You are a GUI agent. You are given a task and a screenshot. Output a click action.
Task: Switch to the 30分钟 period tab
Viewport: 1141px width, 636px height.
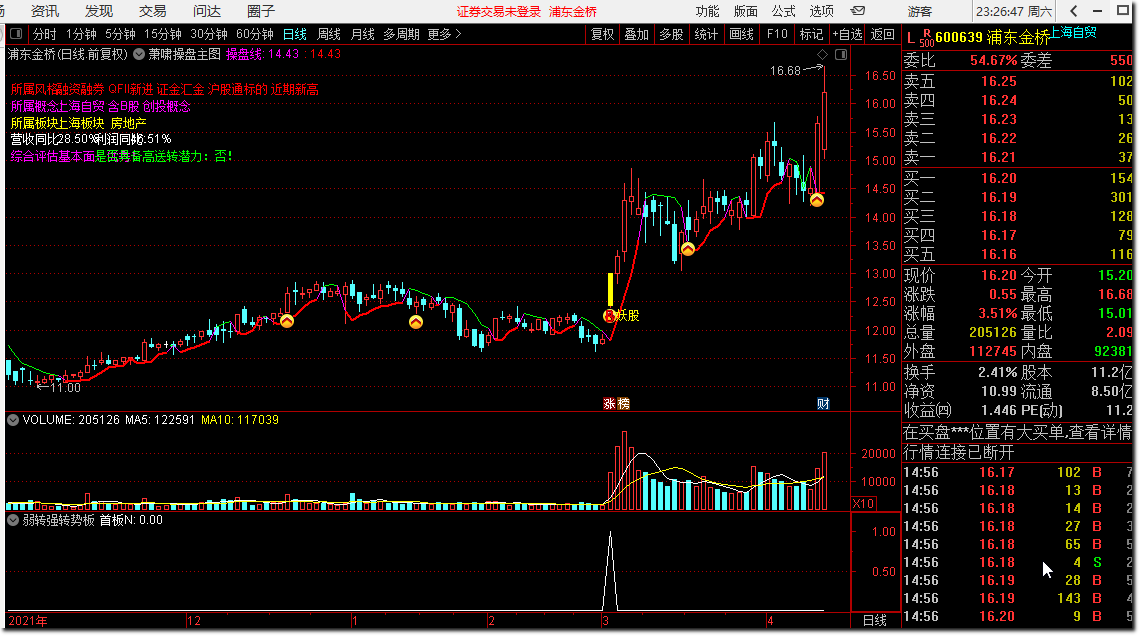pyautogui.click(x=209, y=34)
